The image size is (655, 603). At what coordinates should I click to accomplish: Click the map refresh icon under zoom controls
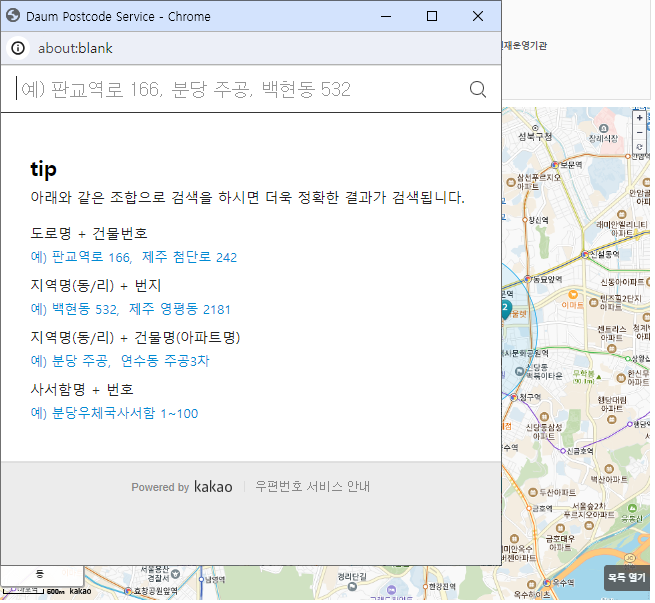(640, 147)
